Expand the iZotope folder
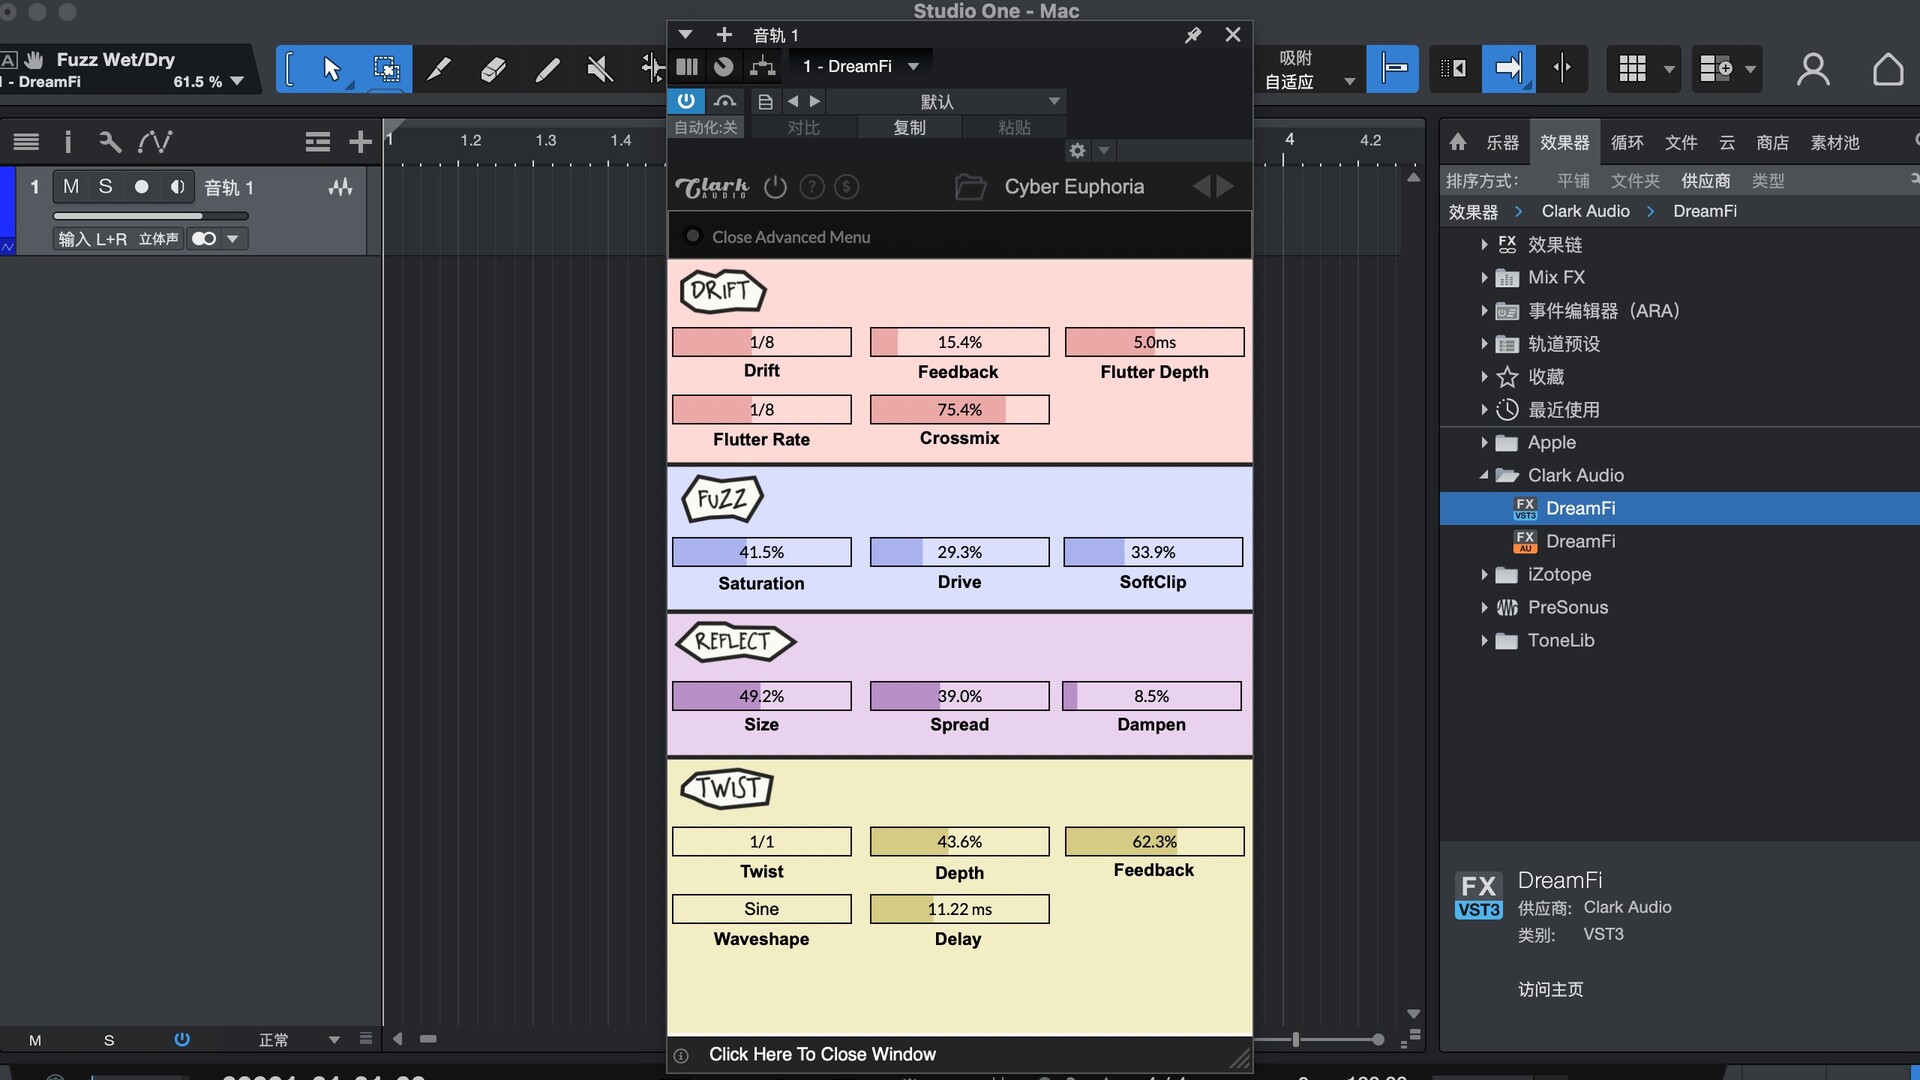The width and height of the screenshot is (1920, 1080). pyautogui.click(x=1484, y=575)
